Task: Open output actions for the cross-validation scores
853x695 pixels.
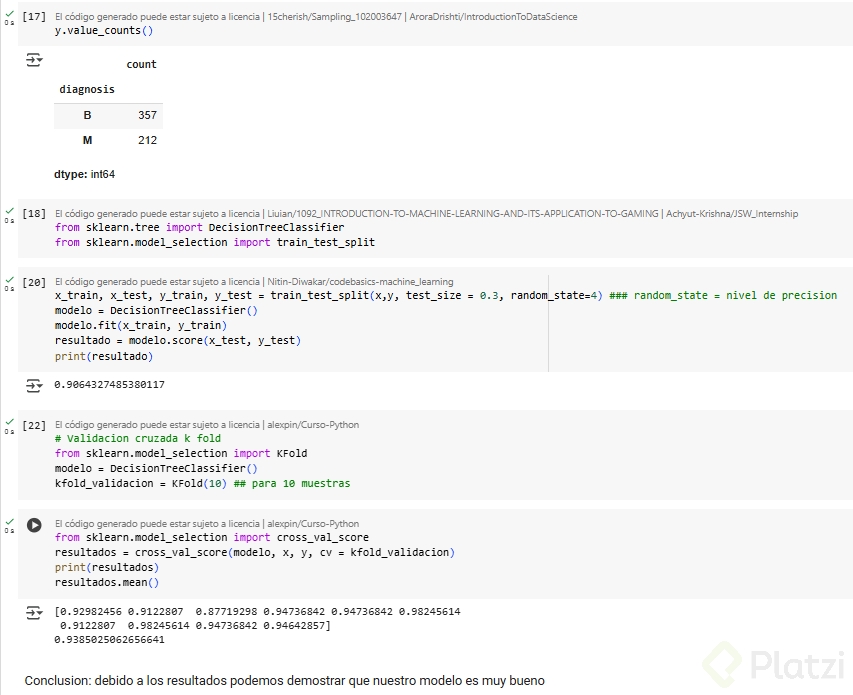Action: pos(34,611)
